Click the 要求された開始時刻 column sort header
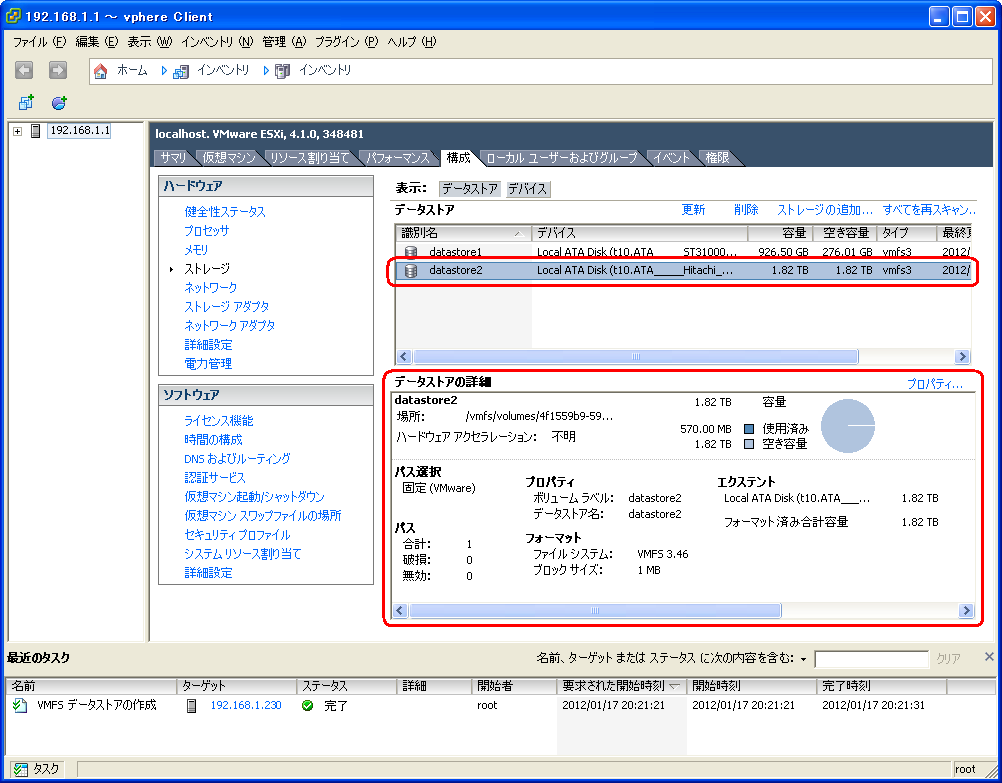The height and width of the screenshot is (783, 1002). pos(620,686)
